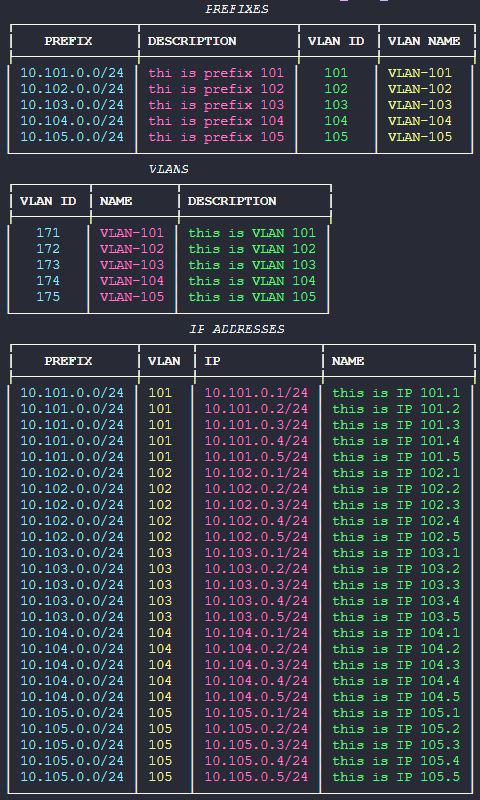
Task: Click the 10.103.0.4/24 cell
Action: tap(256, 601)
